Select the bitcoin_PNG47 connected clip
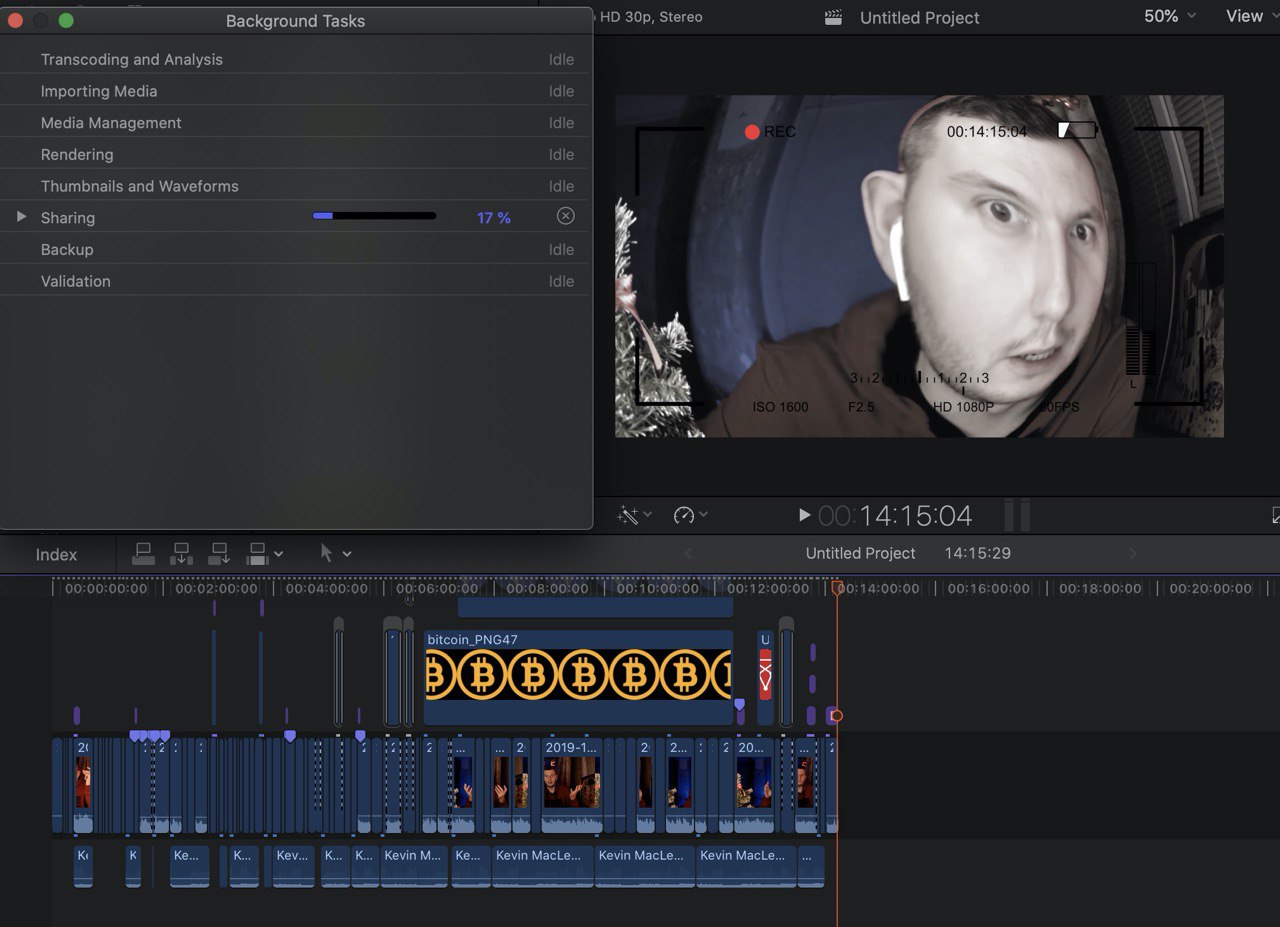This screenshot has height=927, width=1280. click(578, 677)
